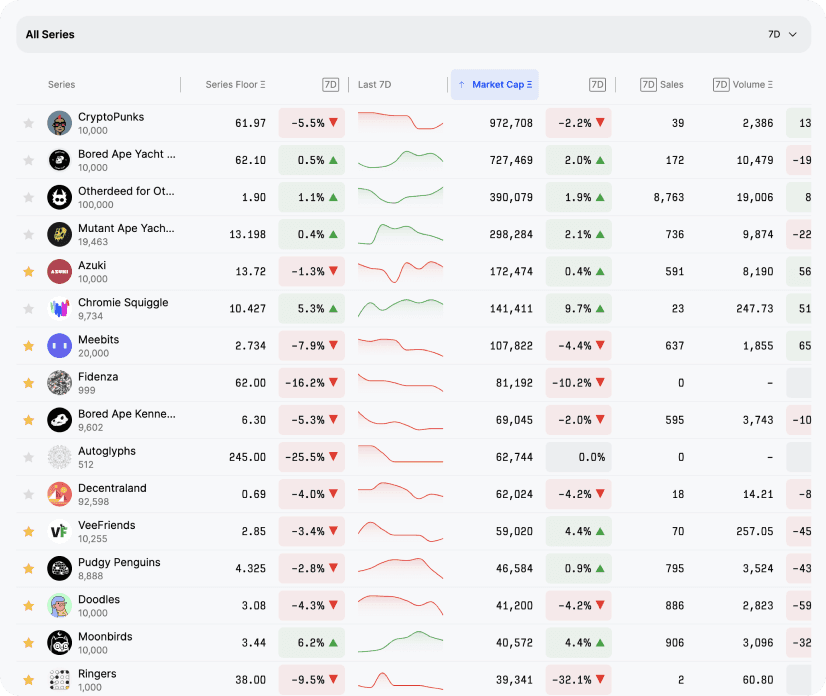
Task: Click the Moonbirds logo icon
Action: (59, 642)
